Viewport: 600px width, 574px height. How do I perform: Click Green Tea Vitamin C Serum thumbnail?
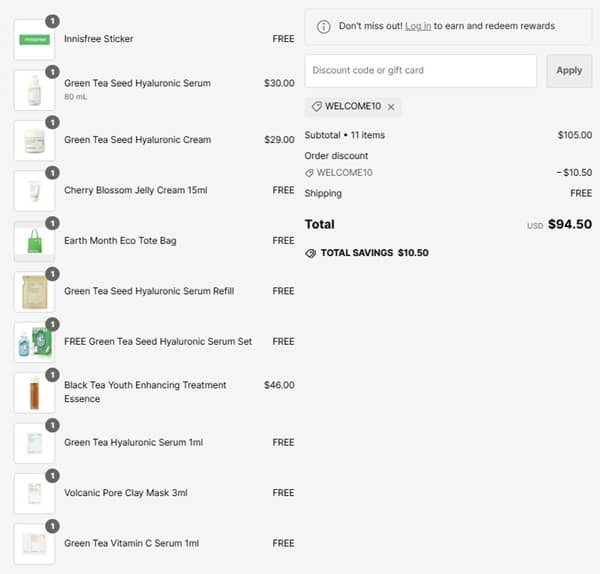point(34,544)
